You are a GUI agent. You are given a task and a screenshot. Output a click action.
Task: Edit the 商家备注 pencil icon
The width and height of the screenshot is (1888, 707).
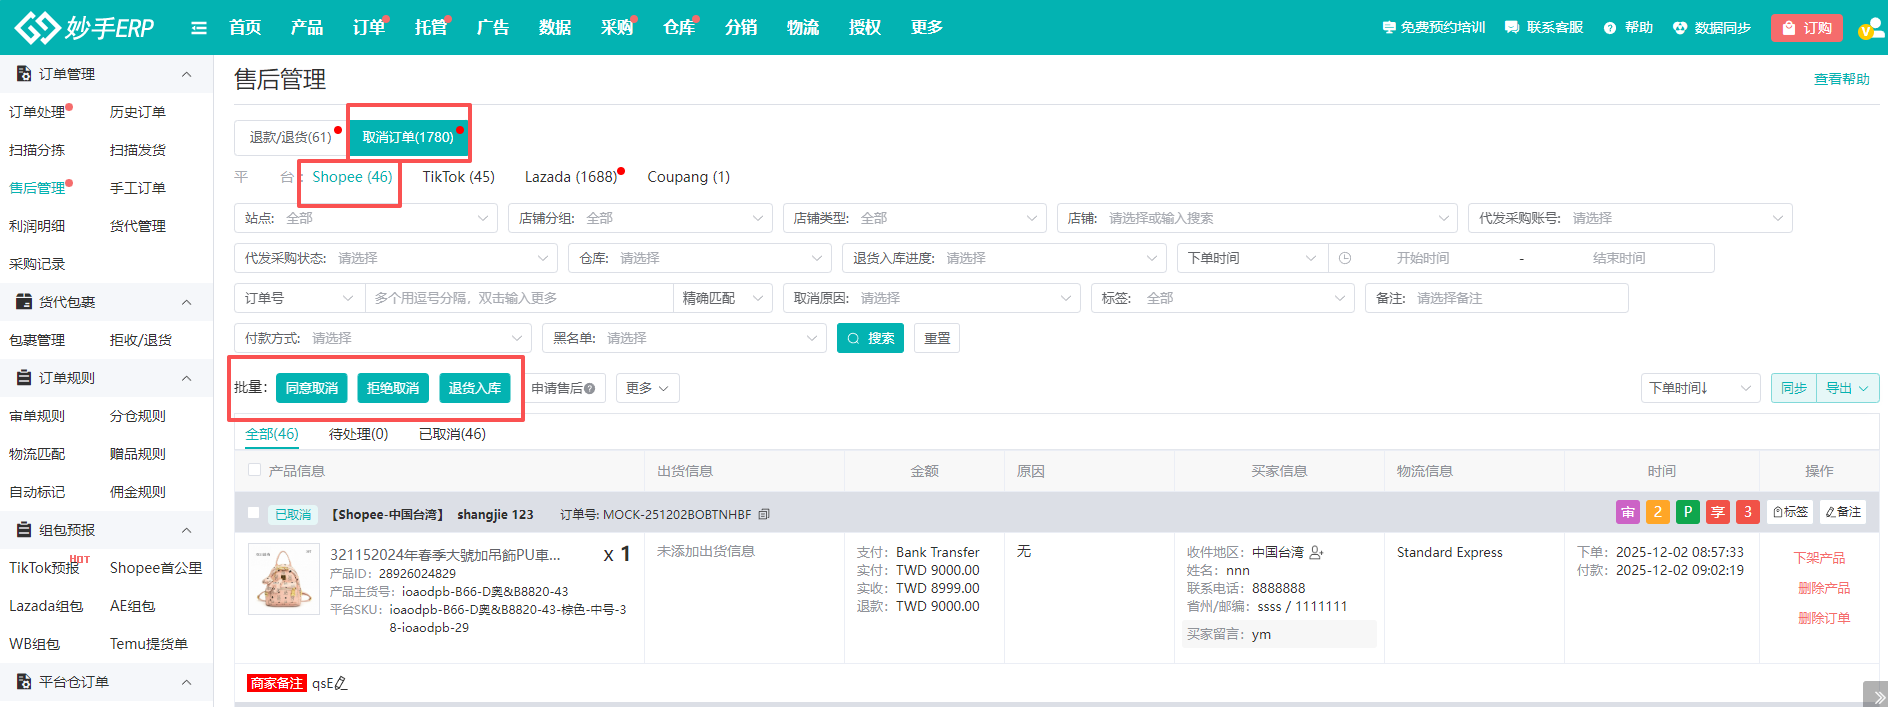point(341,683)
